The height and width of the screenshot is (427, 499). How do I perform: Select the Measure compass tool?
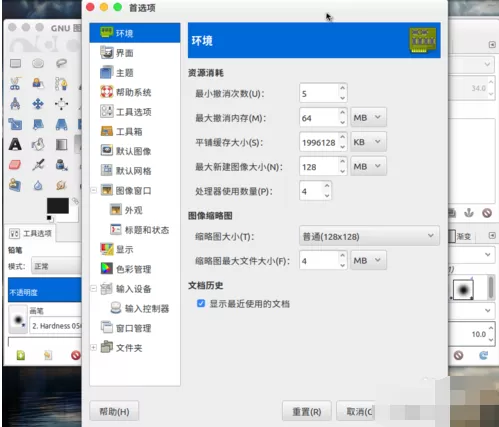coord(15,104)
